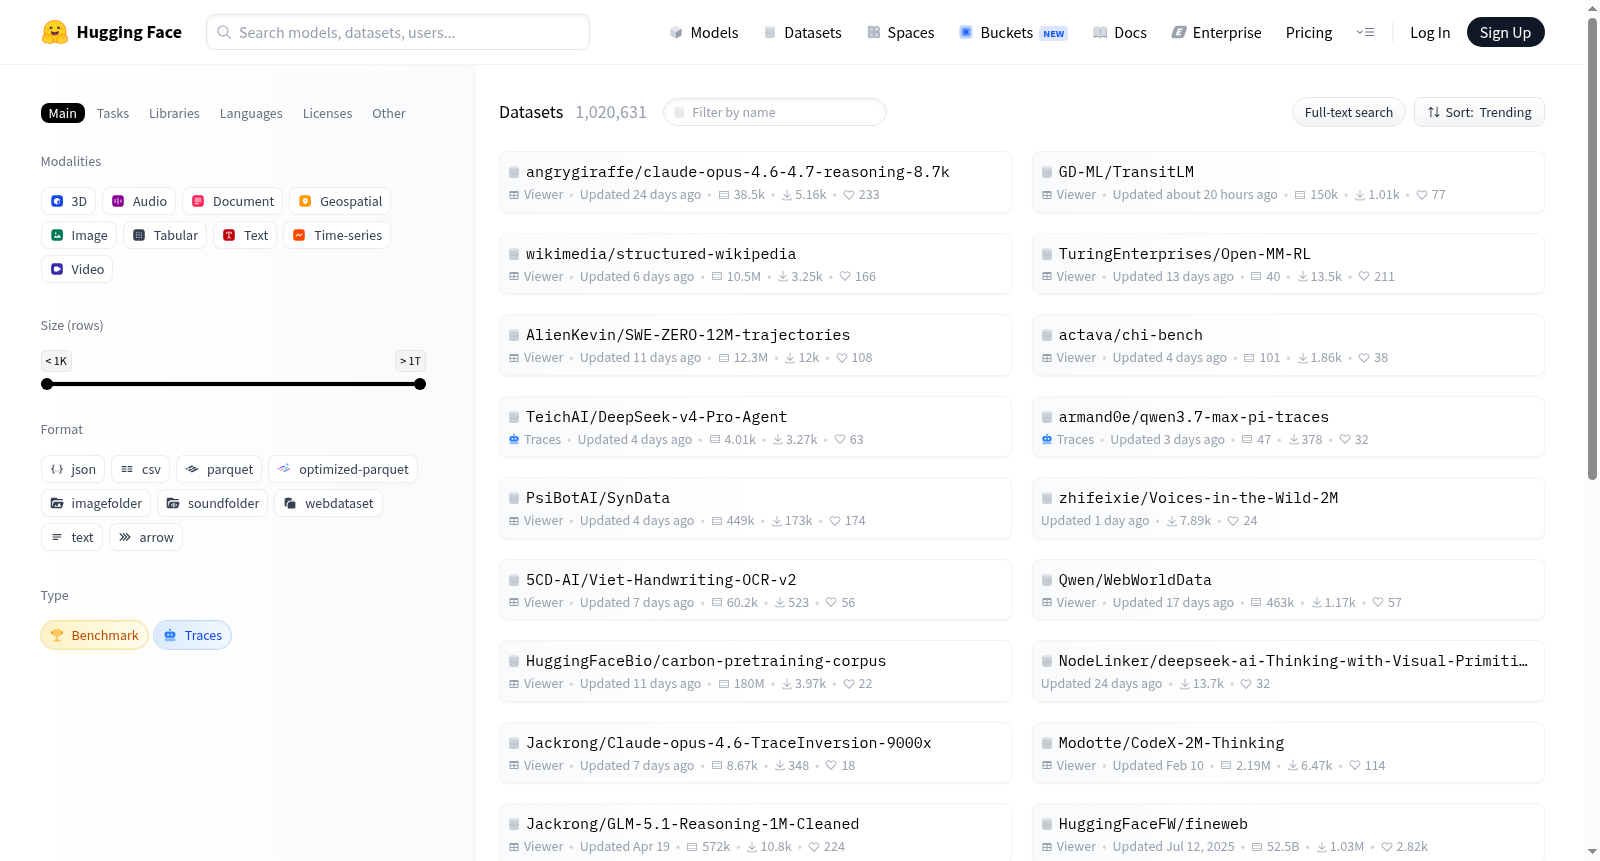Toggle the text format filter
Screen dimensions: 1600x861
pyautogui.click(x=72, y=537)
